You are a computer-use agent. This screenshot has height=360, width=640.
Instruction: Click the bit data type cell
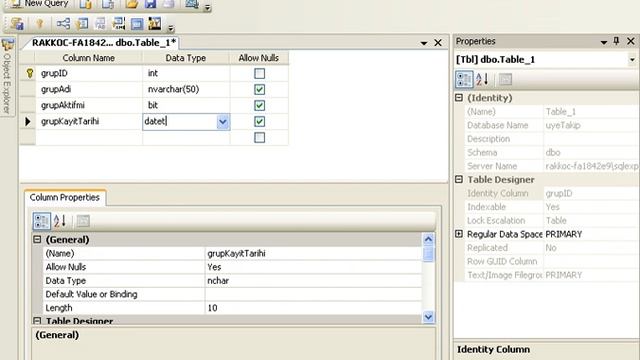point(186,105)
